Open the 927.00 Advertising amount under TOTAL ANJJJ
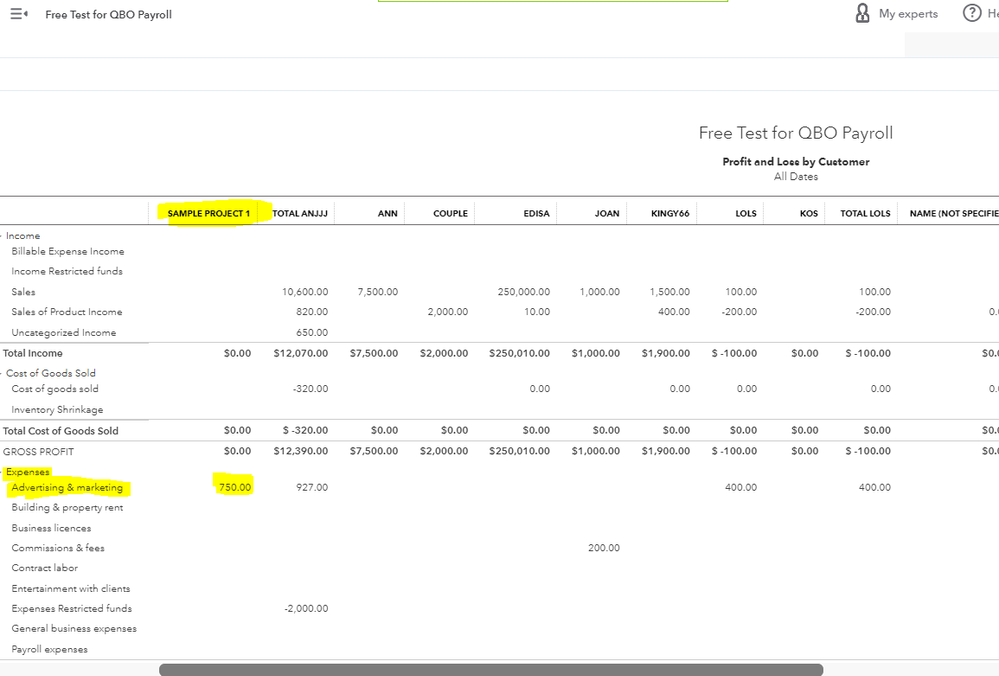 [312, 487]
